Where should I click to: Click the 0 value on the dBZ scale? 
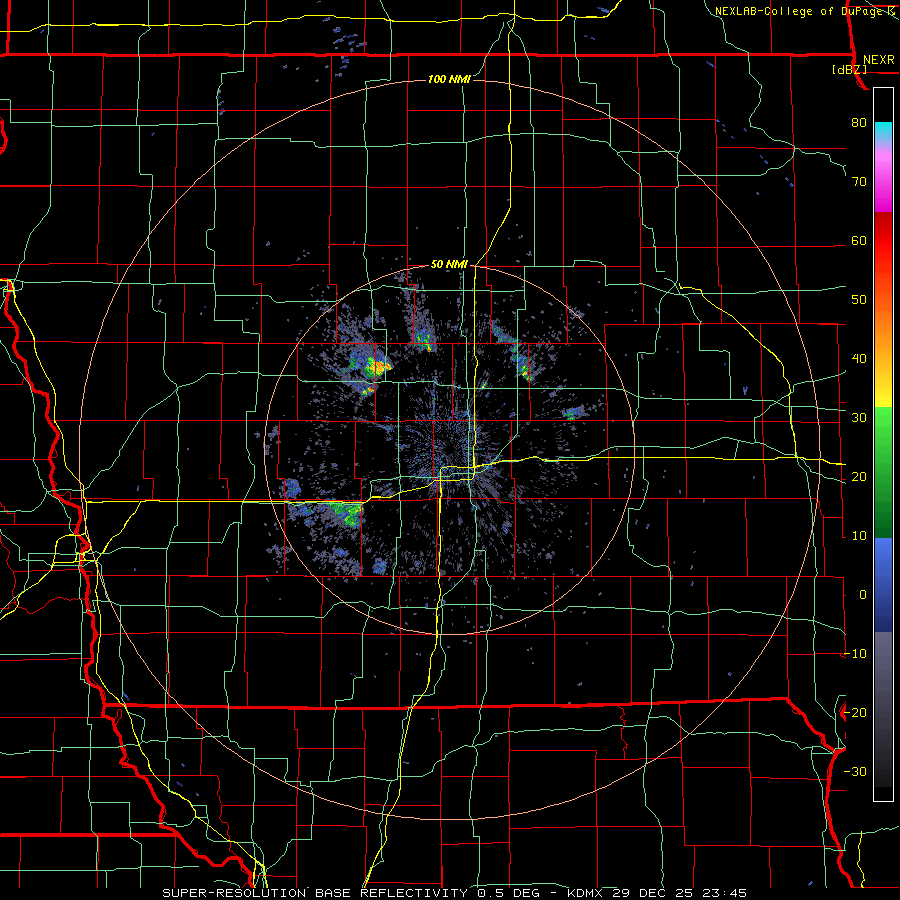pos(863,595)
